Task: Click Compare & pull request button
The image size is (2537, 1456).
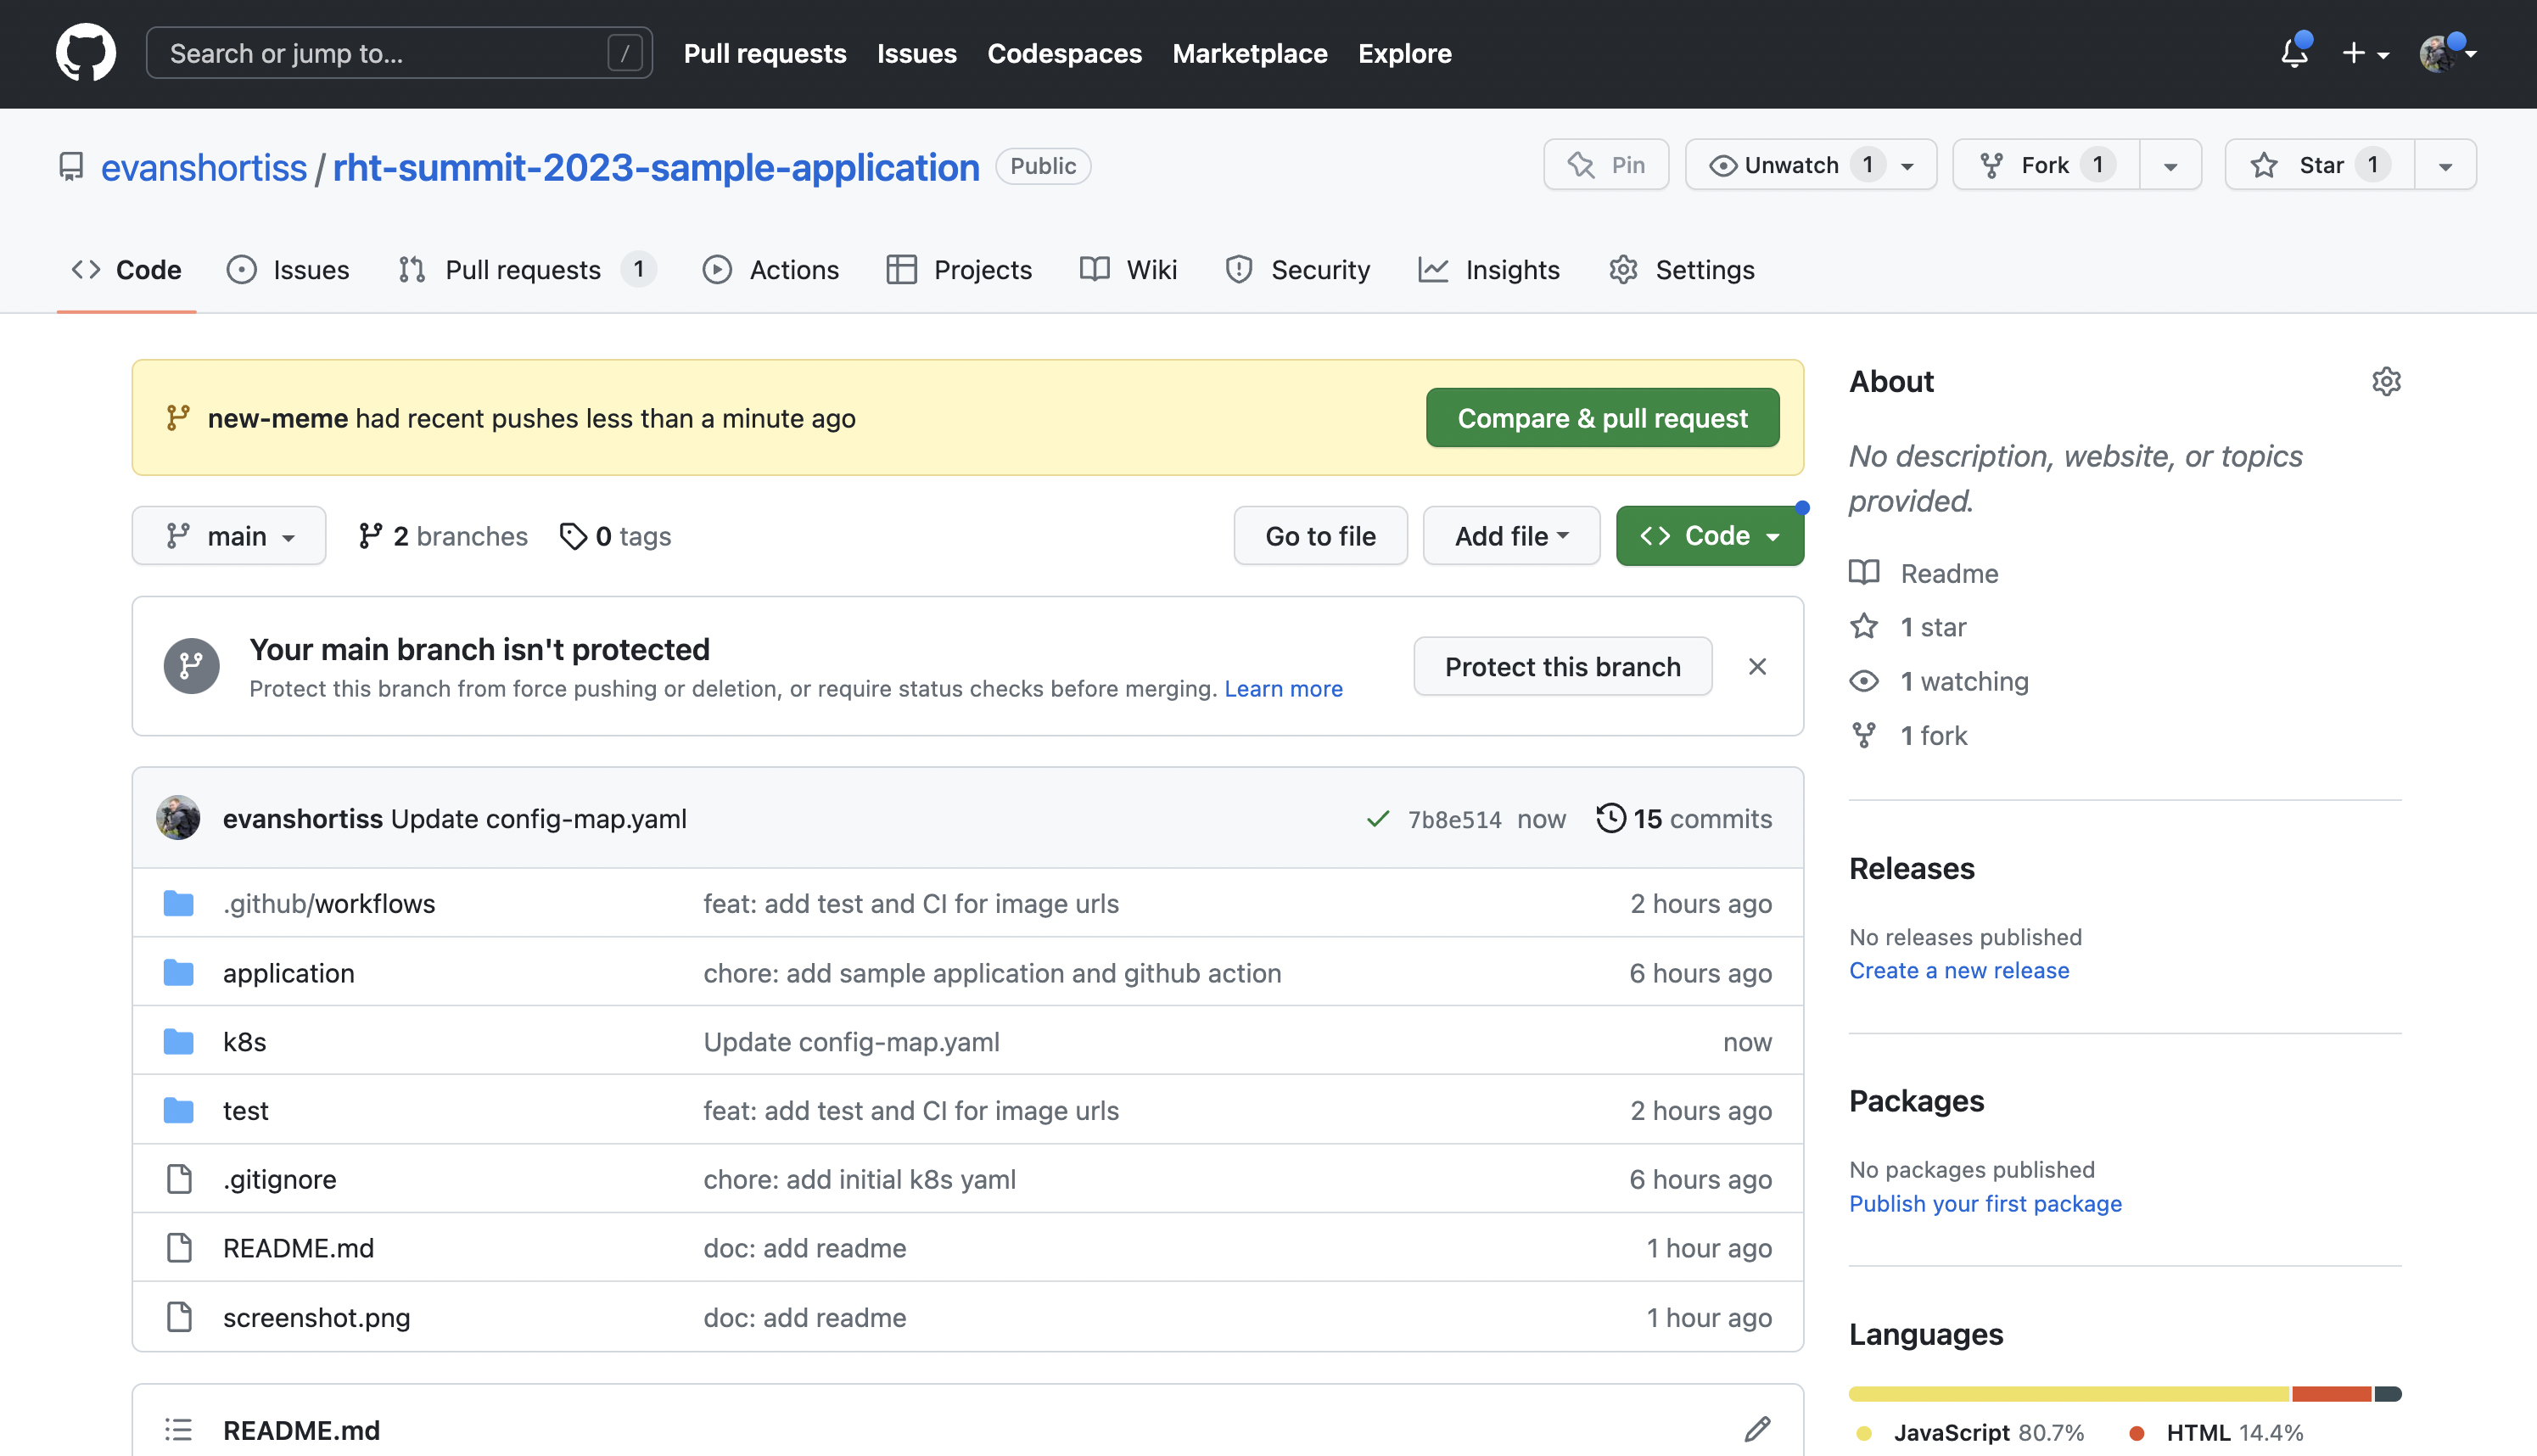Action: 1603,417
